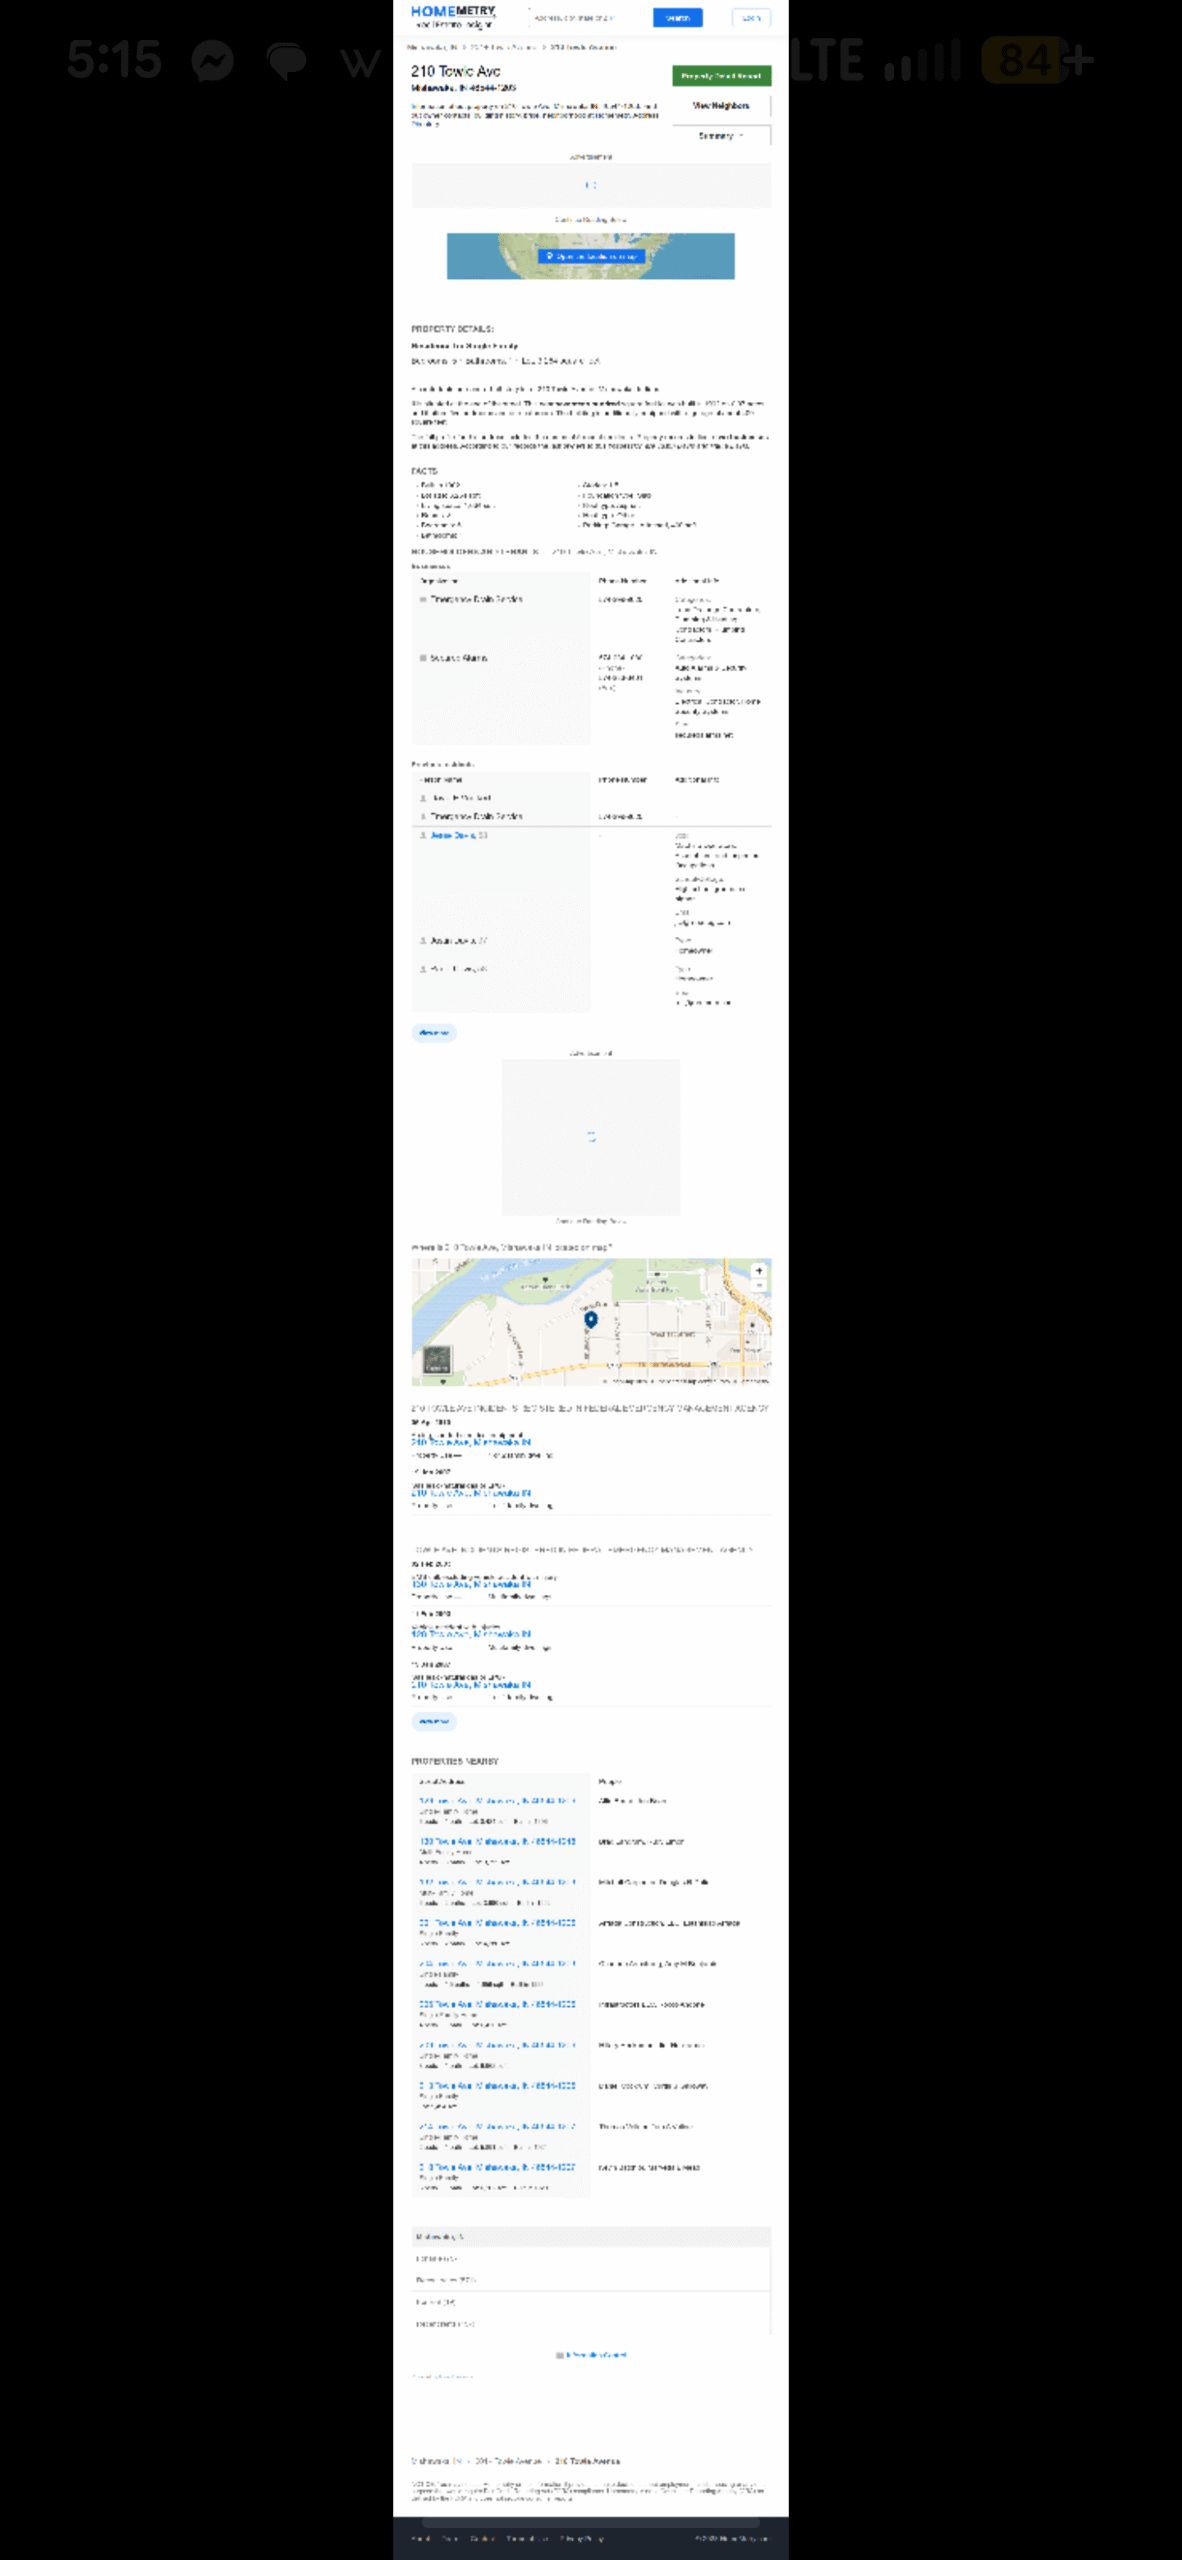Open the location on map button
Screen dimensions: 1182x2560
pyautogui.click(x=591, y=257)
